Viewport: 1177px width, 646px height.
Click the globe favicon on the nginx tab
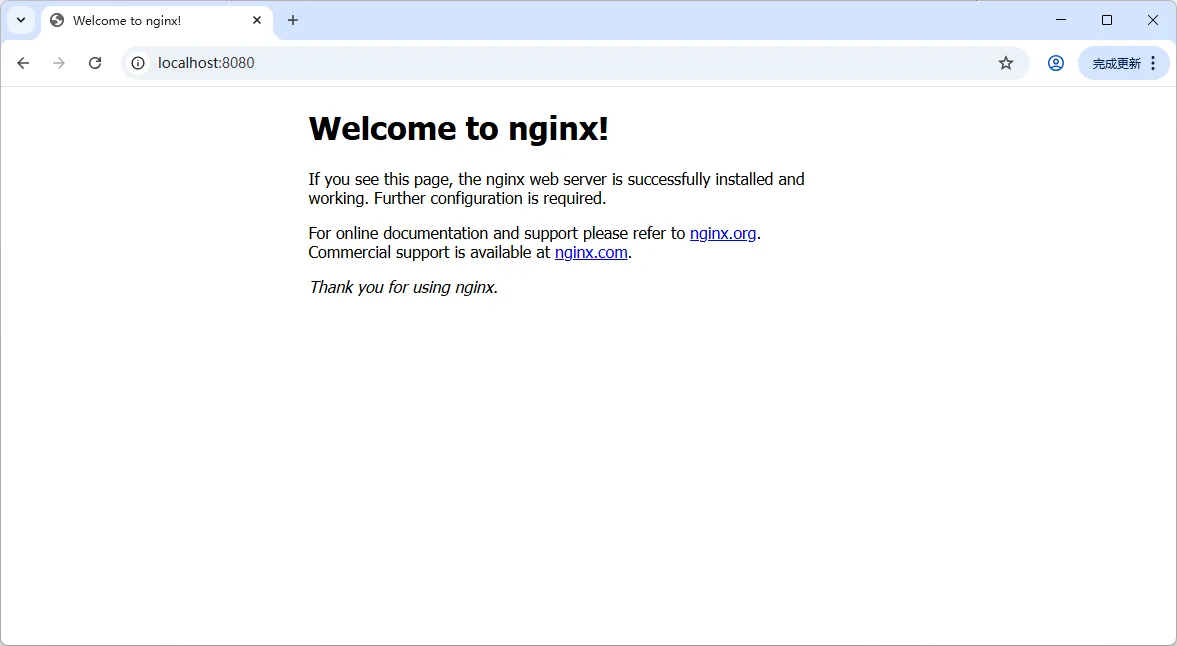point(57,20)
